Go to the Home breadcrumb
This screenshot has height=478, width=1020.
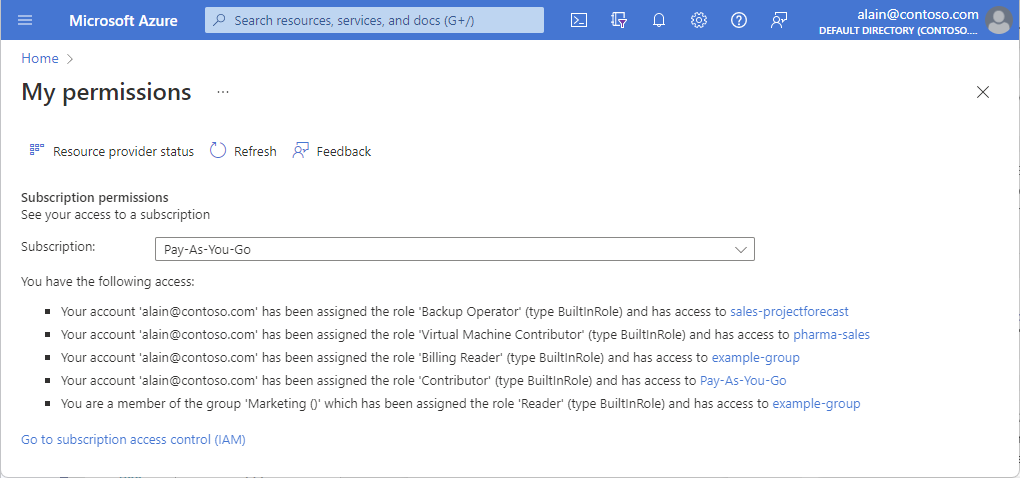40,59
